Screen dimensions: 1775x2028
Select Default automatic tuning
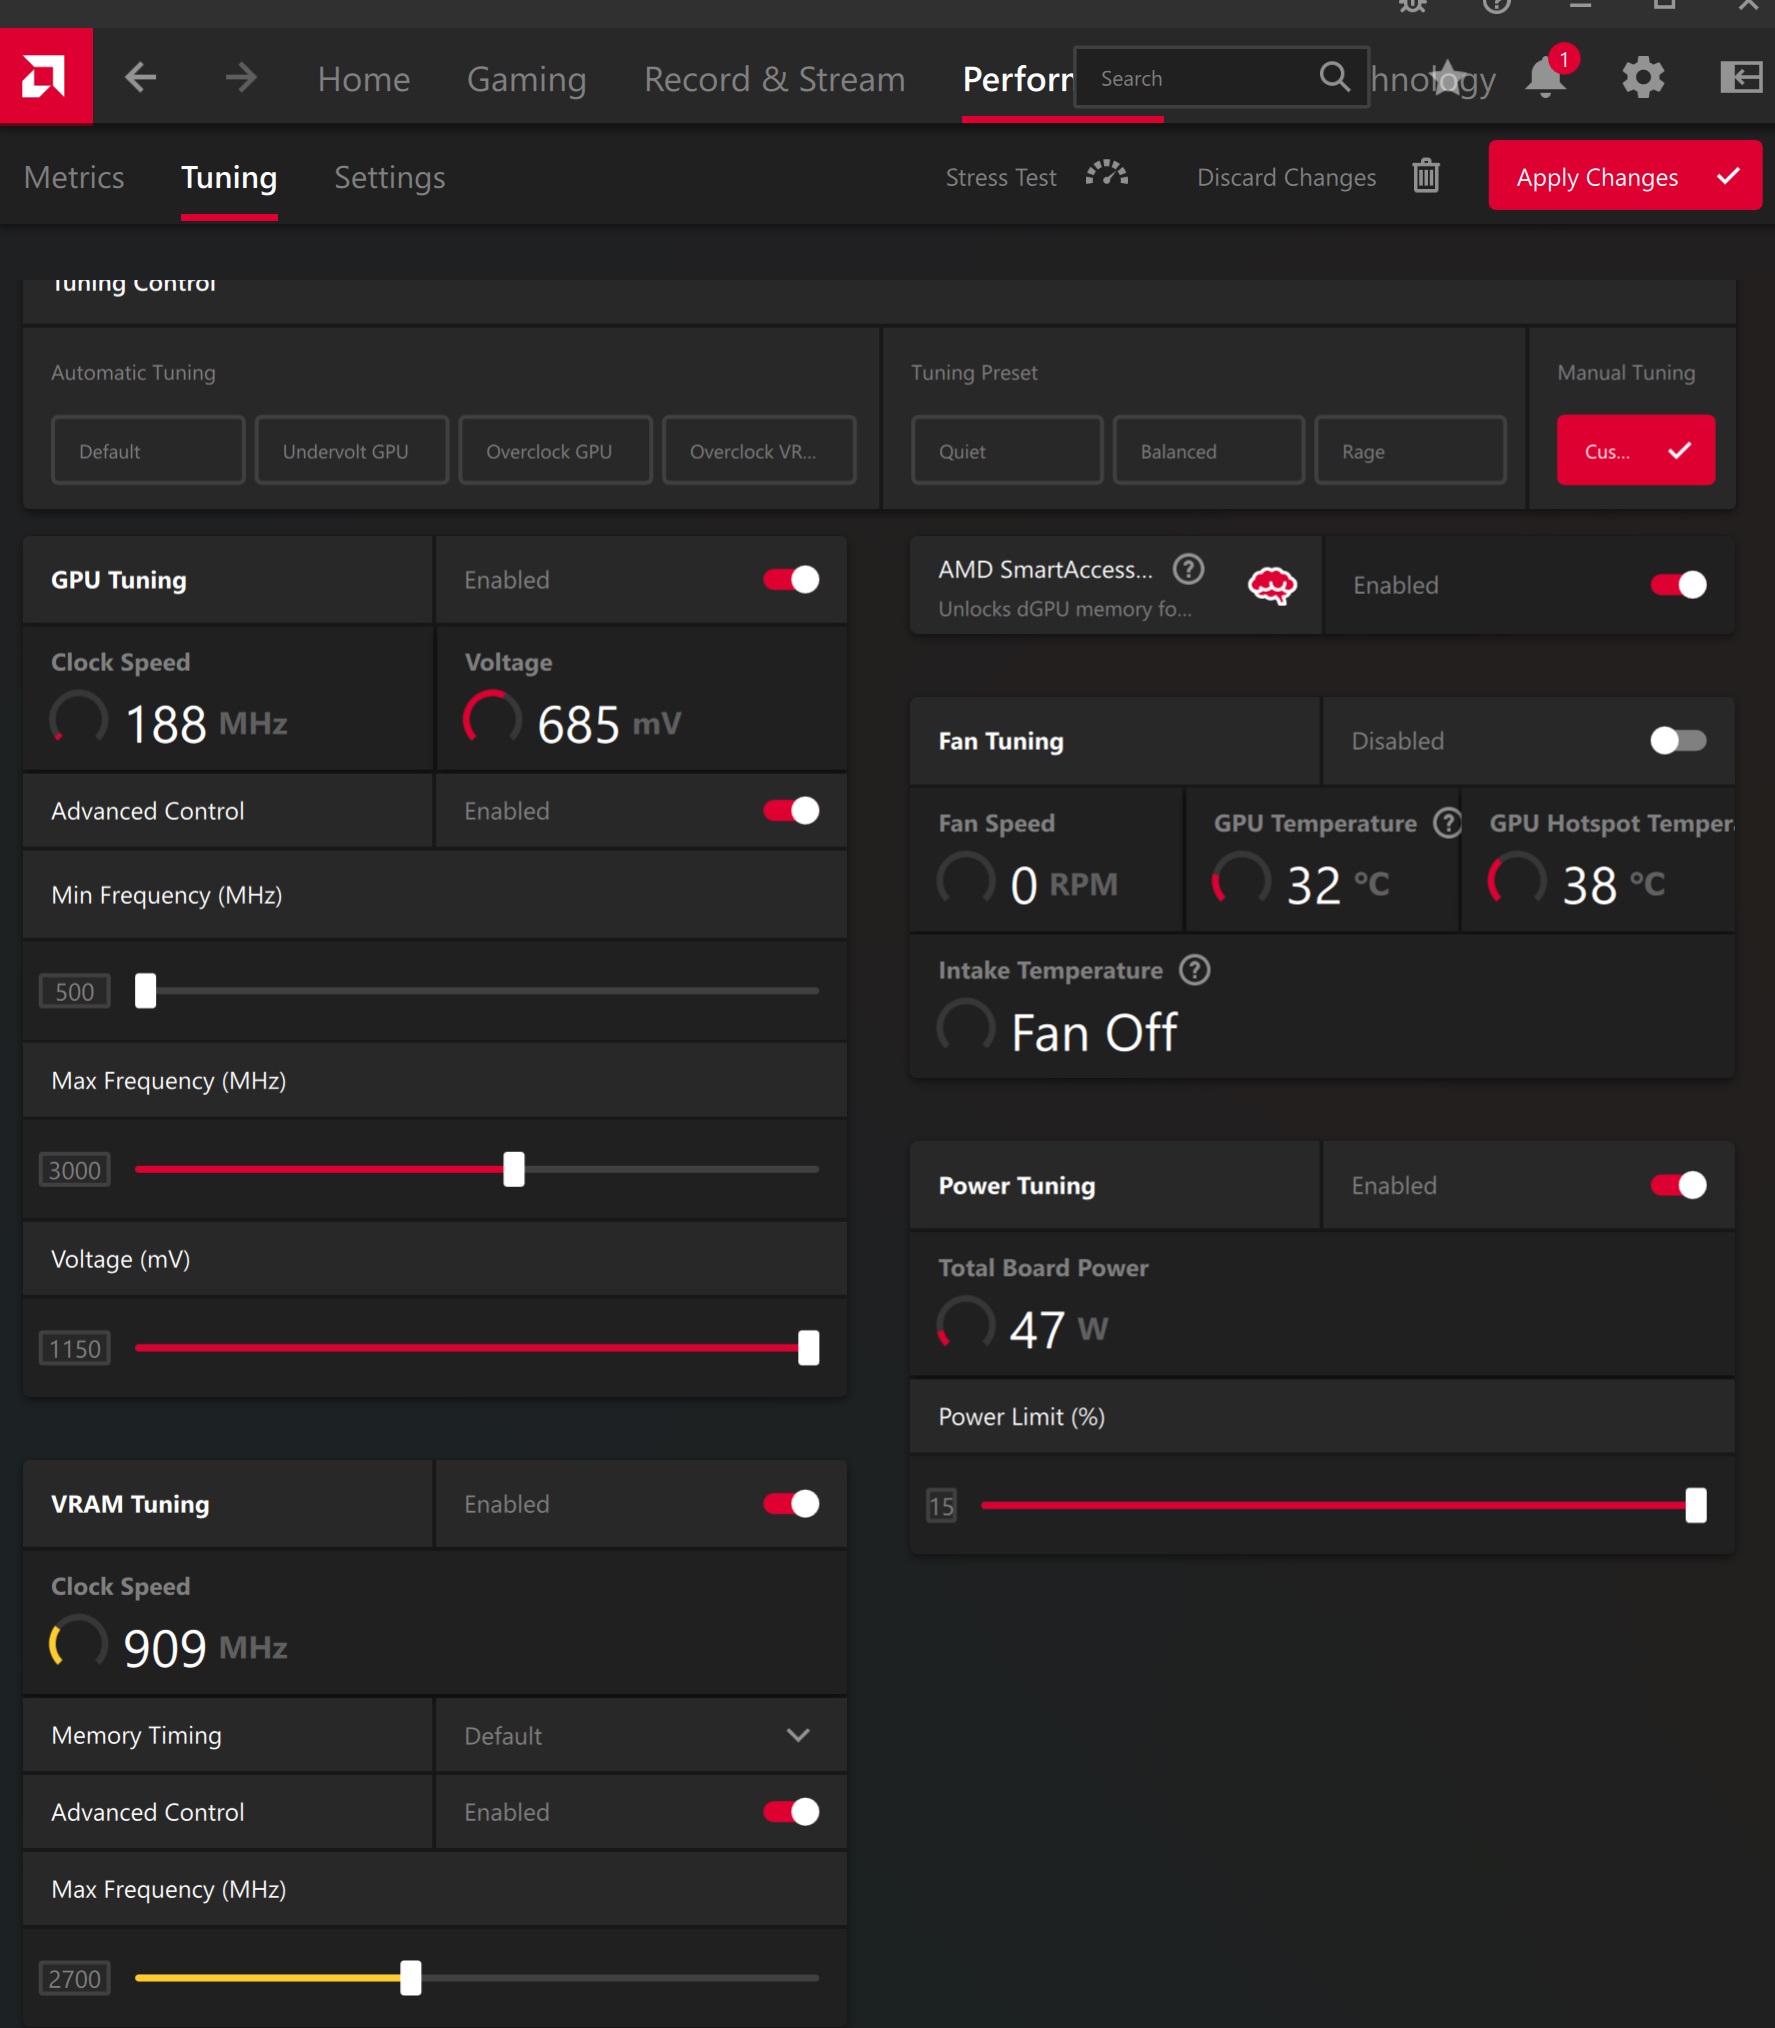(148, 451)
